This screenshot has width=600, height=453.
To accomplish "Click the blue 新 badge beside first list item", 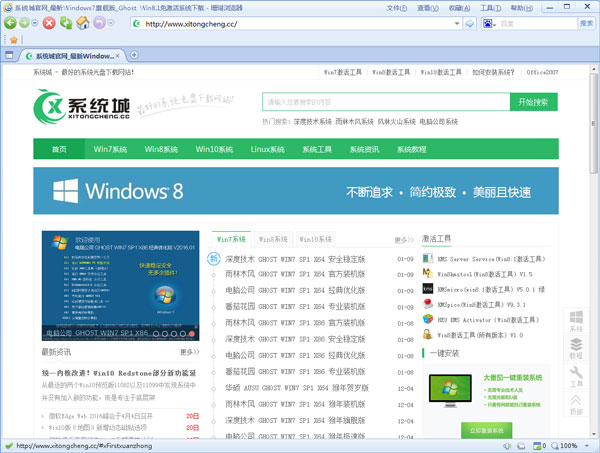I will pos(214,259).
